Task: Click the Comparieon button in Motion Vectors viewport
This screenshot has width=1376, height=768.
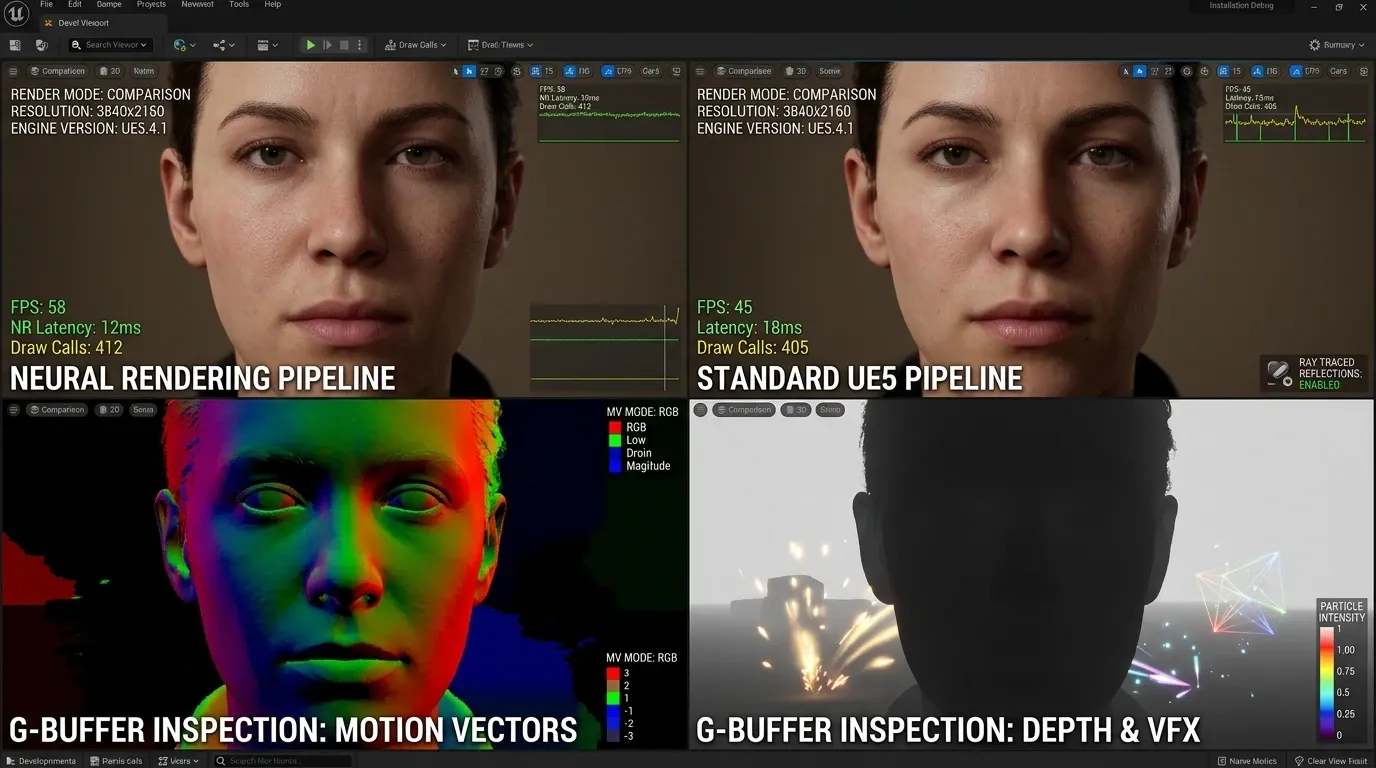Action: click(57, 410)
